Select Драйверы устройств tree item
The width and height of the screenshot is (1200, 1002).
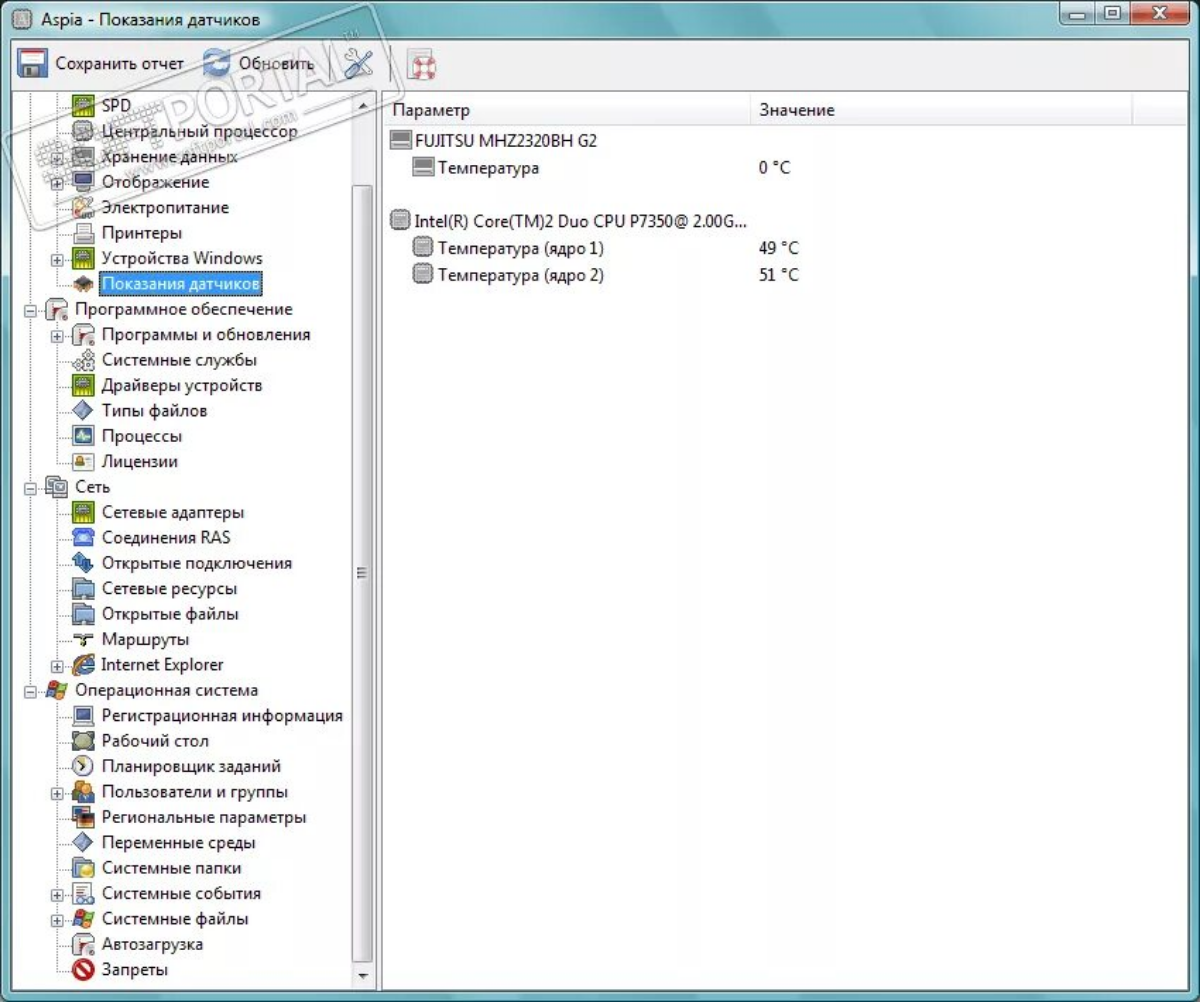[x=182, y=385]
